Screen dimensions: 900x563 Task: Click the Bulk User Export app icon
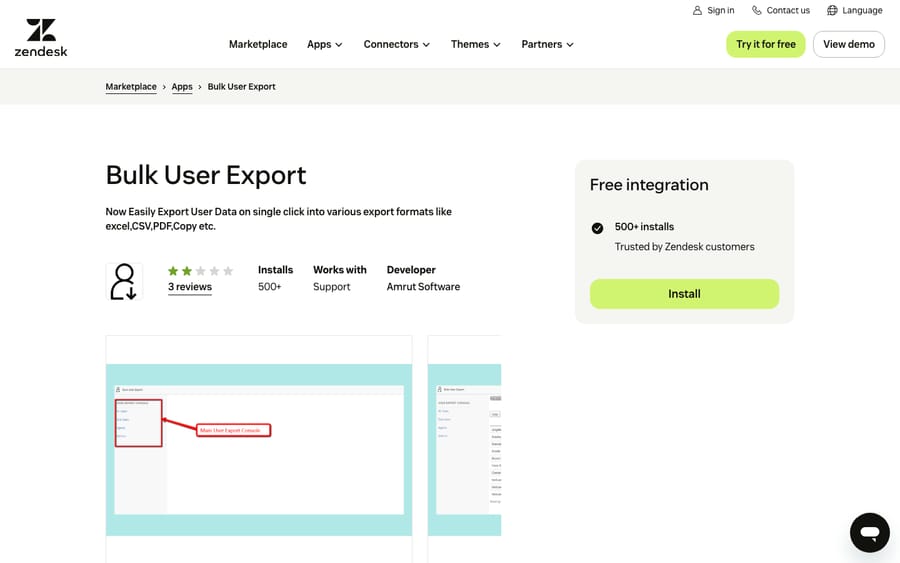pos(124,281)
